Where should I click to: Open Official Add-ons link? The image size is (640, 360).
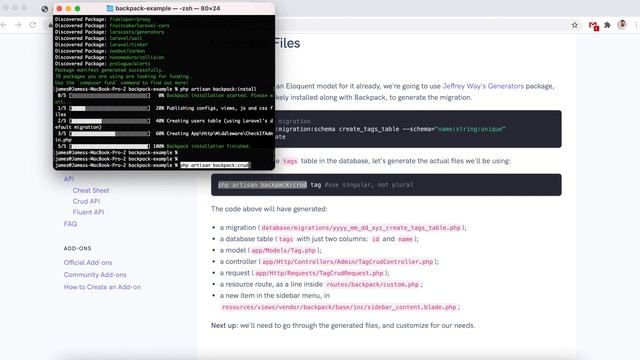pyautogui.click(x=88, y=262)
